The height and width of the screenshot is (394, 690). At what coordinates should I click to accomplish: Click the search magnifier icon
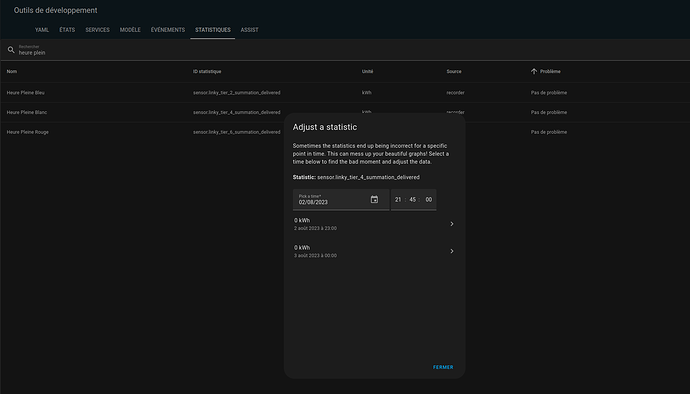point(11,50)
